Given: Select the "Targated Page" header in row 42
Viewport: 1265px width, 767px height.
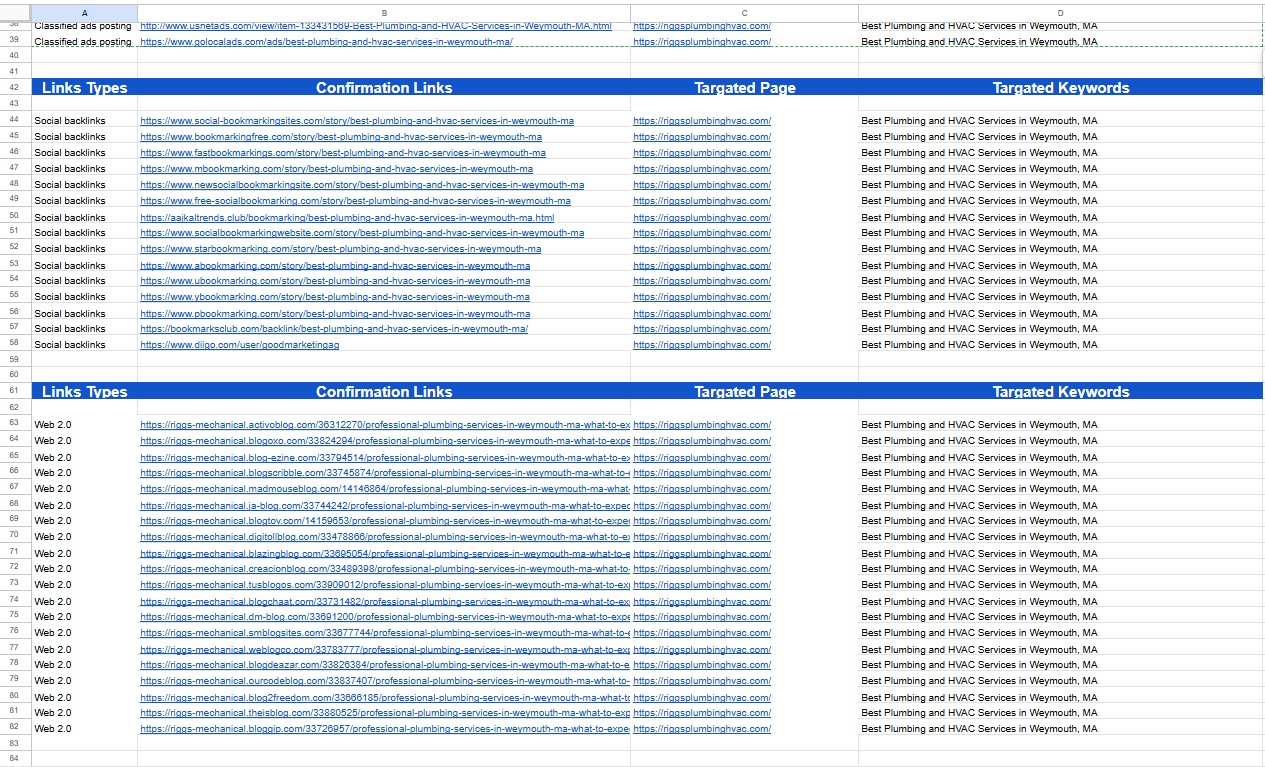Looking at the screenshot, I should (745, 88).
